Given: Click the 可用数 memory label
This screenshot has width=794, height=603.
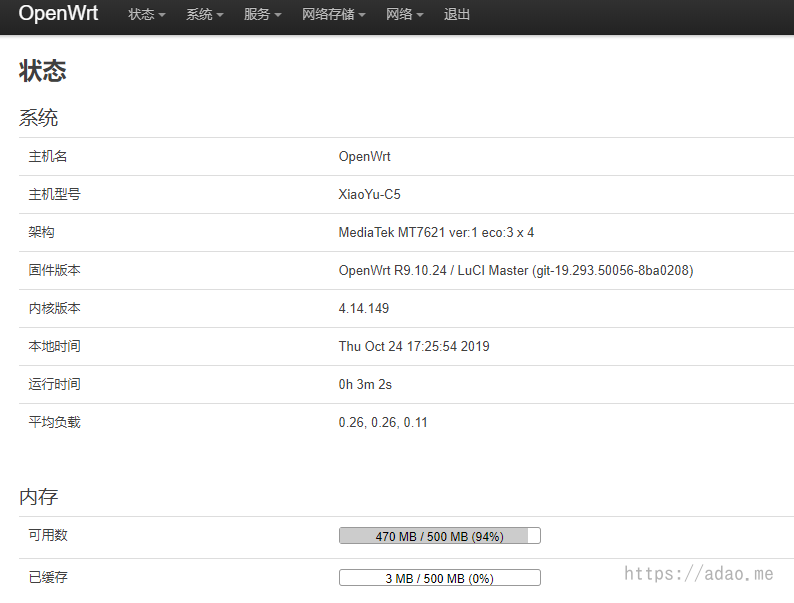Looking at the screenshot, I should coord(48,535).
